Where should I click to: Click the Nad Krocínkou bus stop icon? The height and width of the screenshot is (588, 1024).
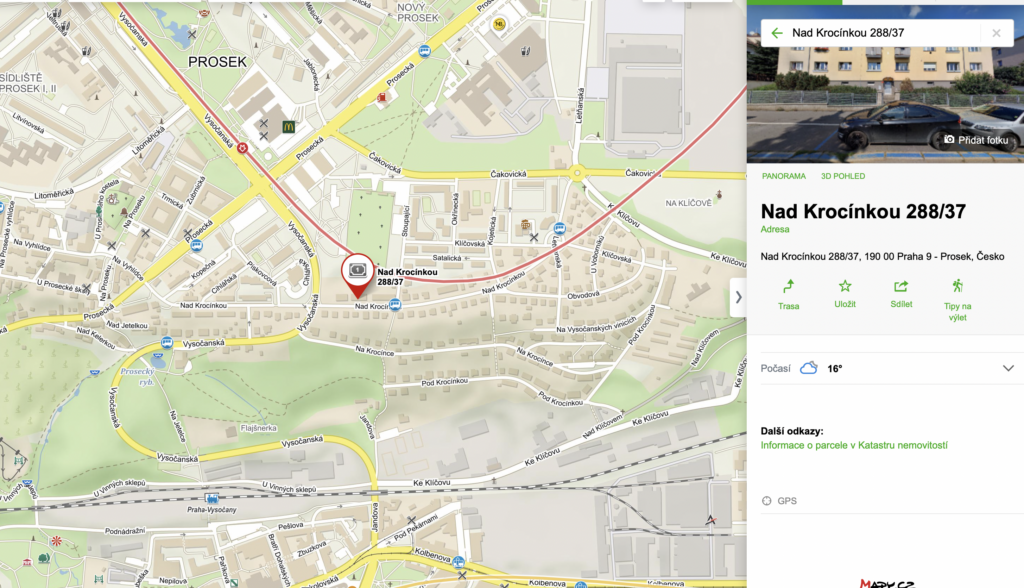coord(396,304)
